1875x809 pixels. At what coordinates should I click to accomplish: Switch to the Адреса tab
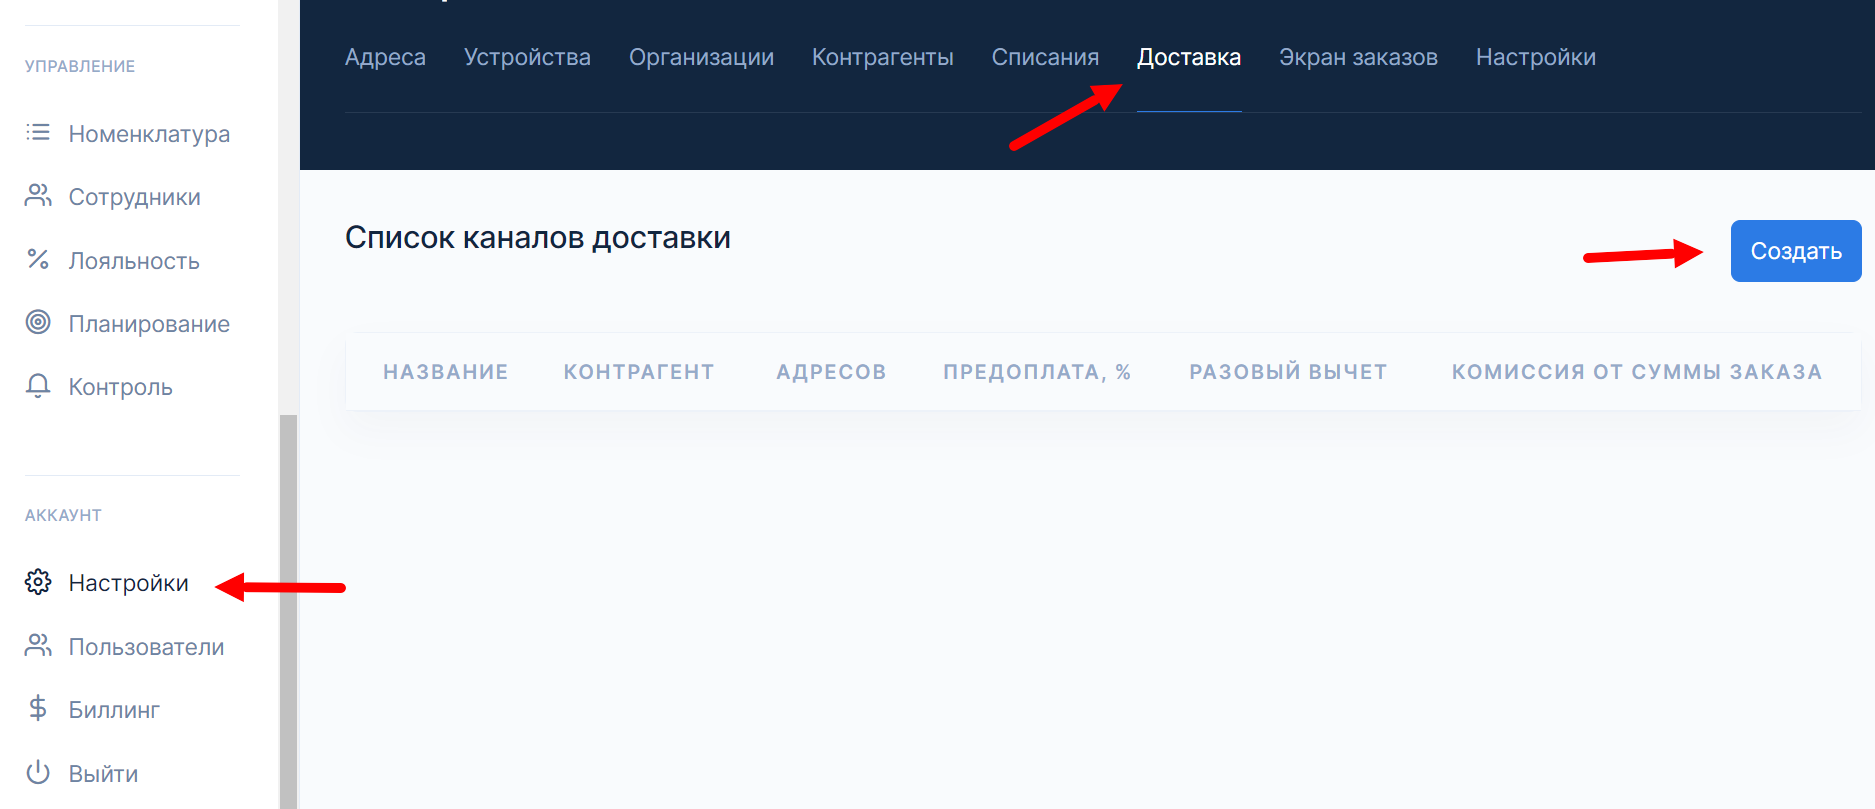tap(385, 57)
